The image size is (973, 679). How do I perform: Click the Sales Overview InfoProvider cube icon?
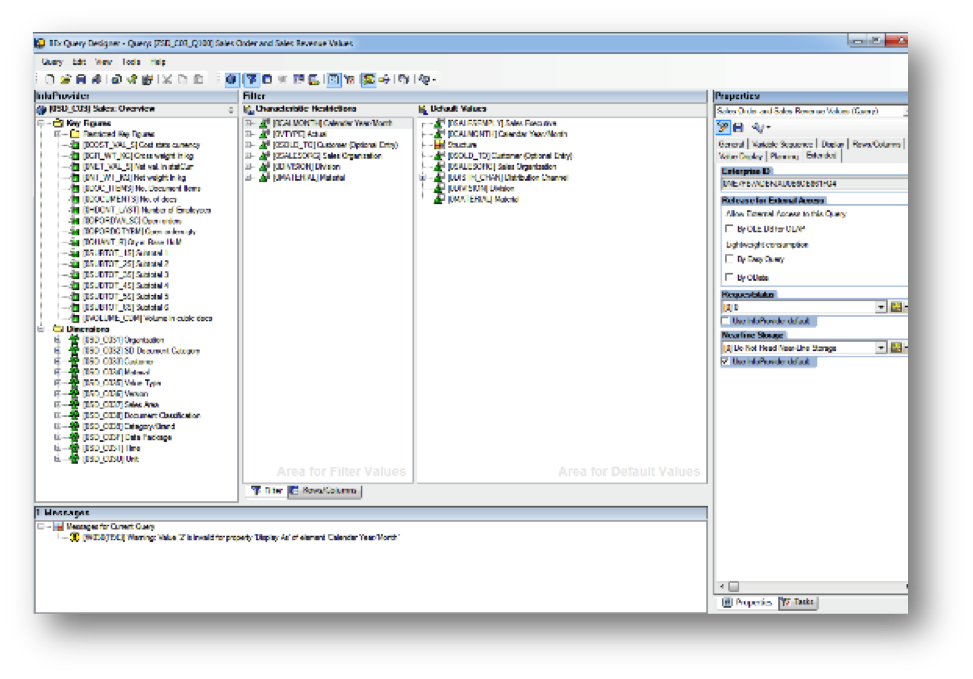coord(42,110)
